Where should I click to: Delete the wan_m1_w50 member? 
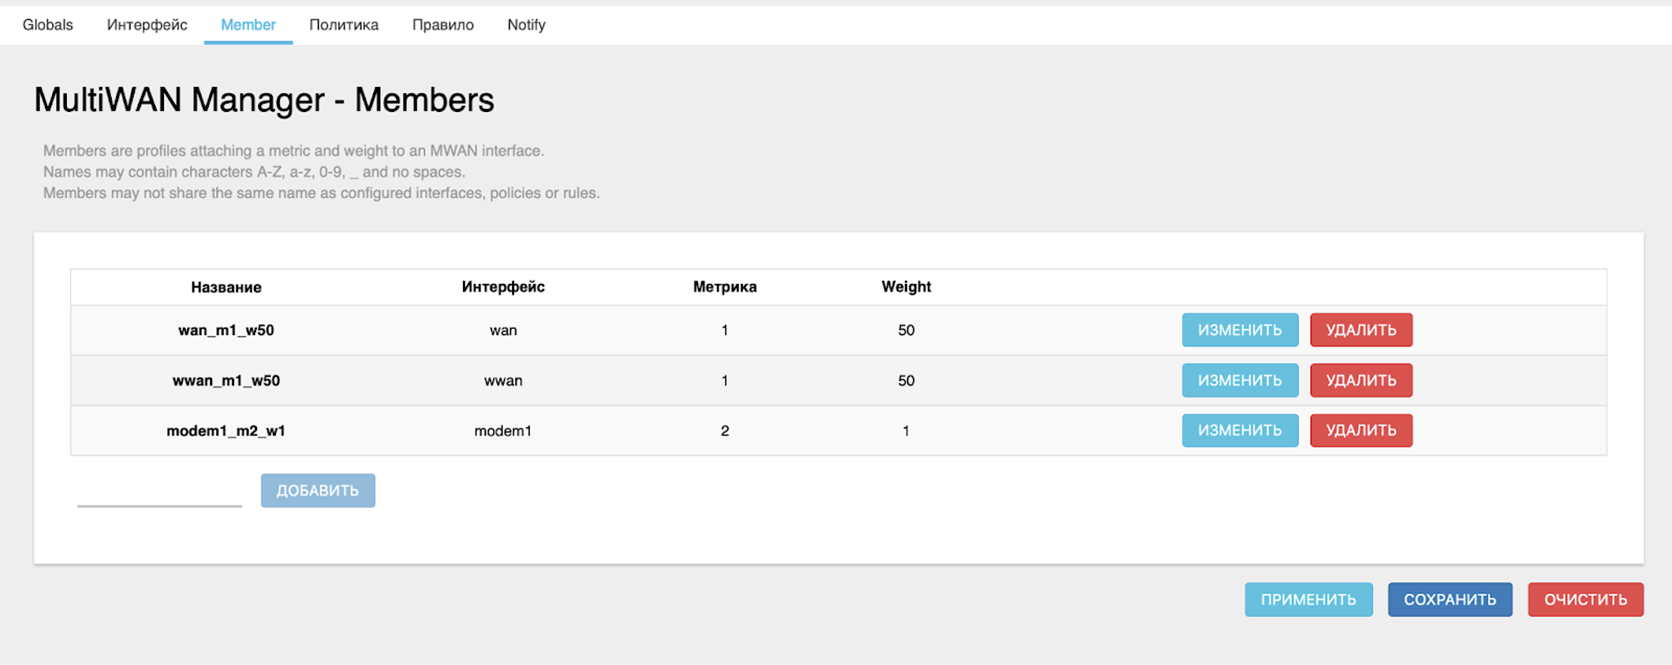pos(1360,330)
